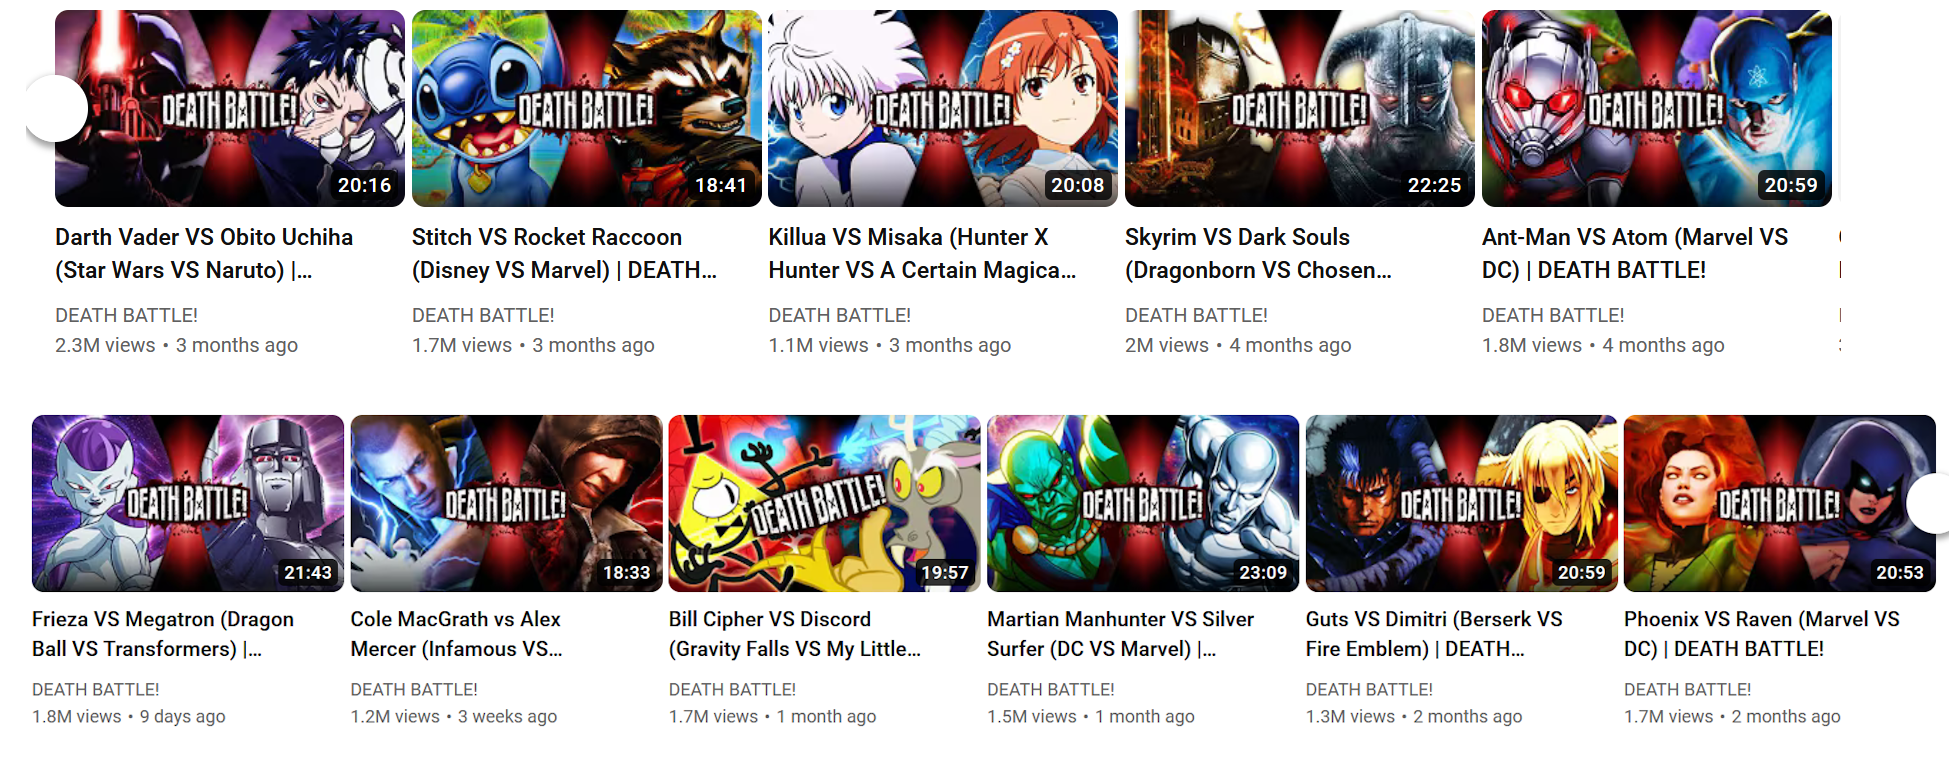Visit DEATH BATTLE! channel under Skyrim video
The image size is (1949, 762).
1196,315
